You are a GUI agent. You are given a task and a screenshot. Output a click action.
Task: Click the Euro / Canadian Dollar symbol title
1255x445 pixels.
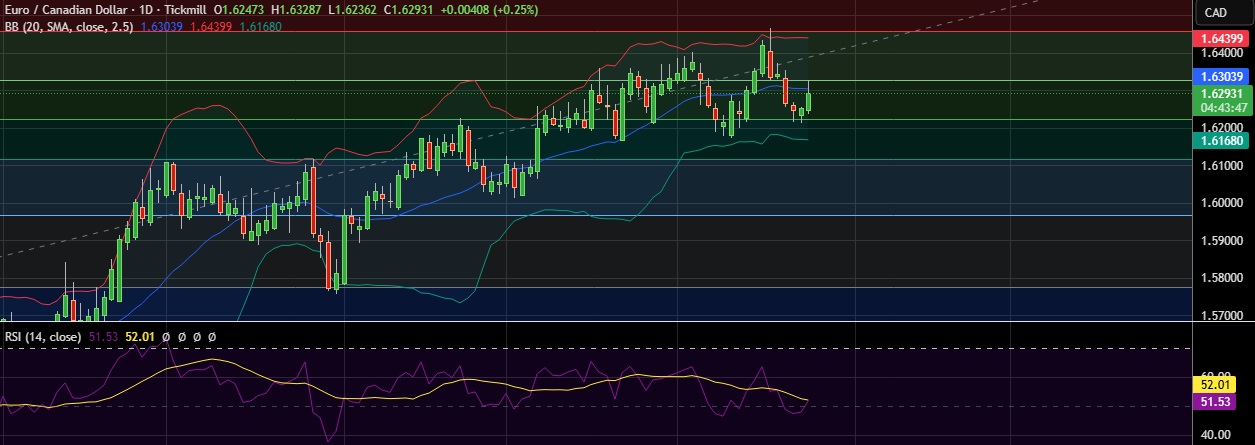click(68, 7)
